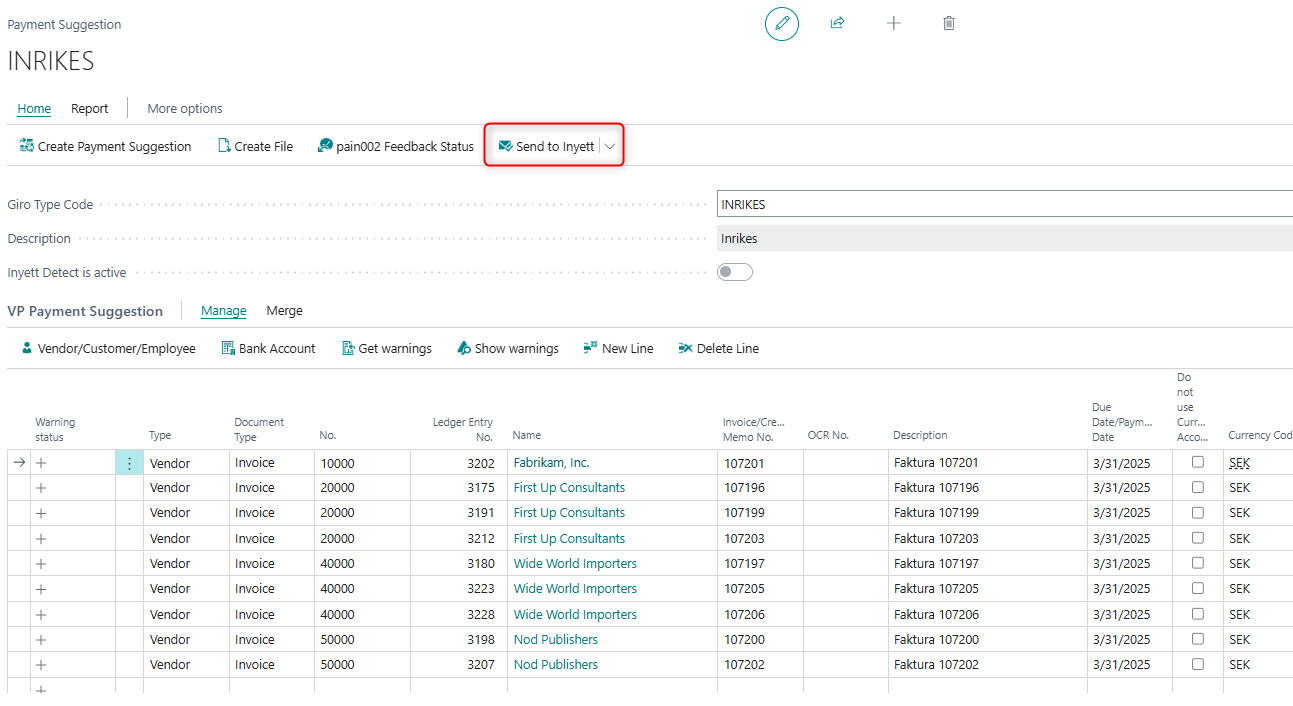
Task: Click Send to Inyett
Action: 546,146
